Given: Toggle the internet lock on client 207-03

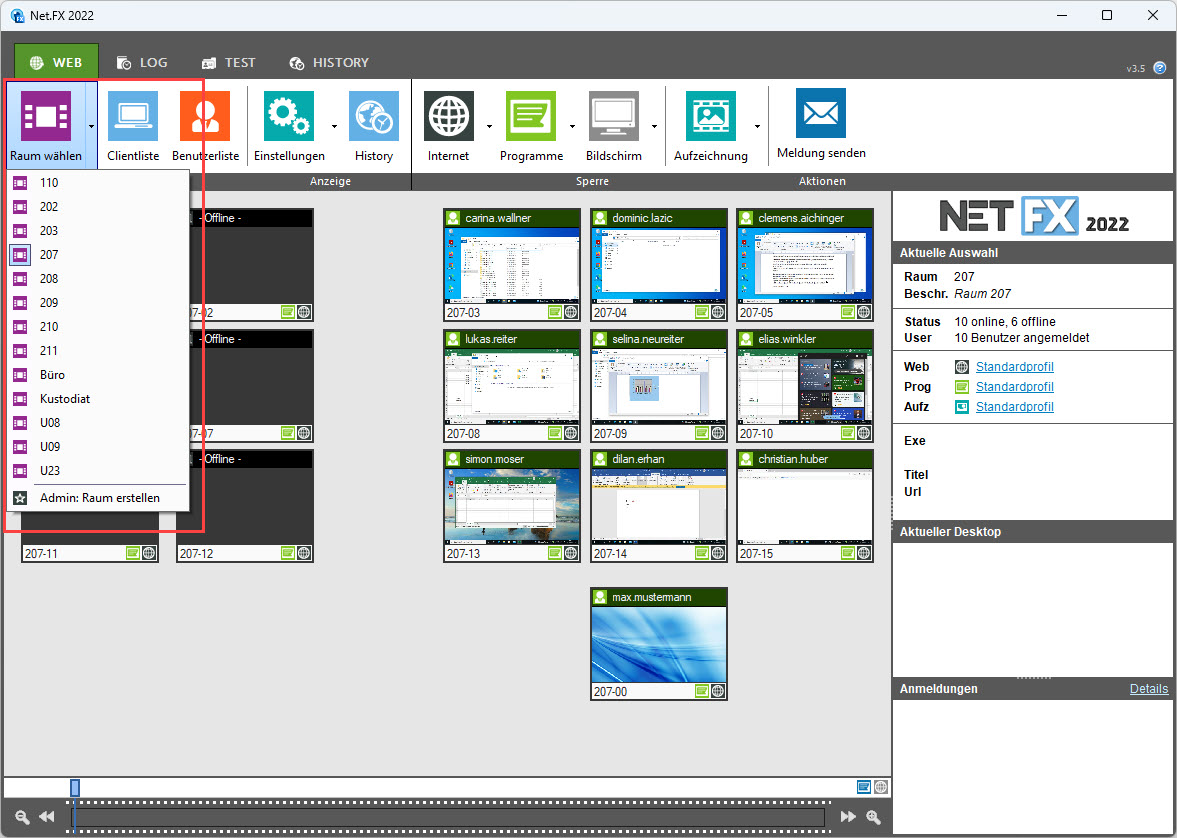Looking at the screenshot, I should coord(571,312).
